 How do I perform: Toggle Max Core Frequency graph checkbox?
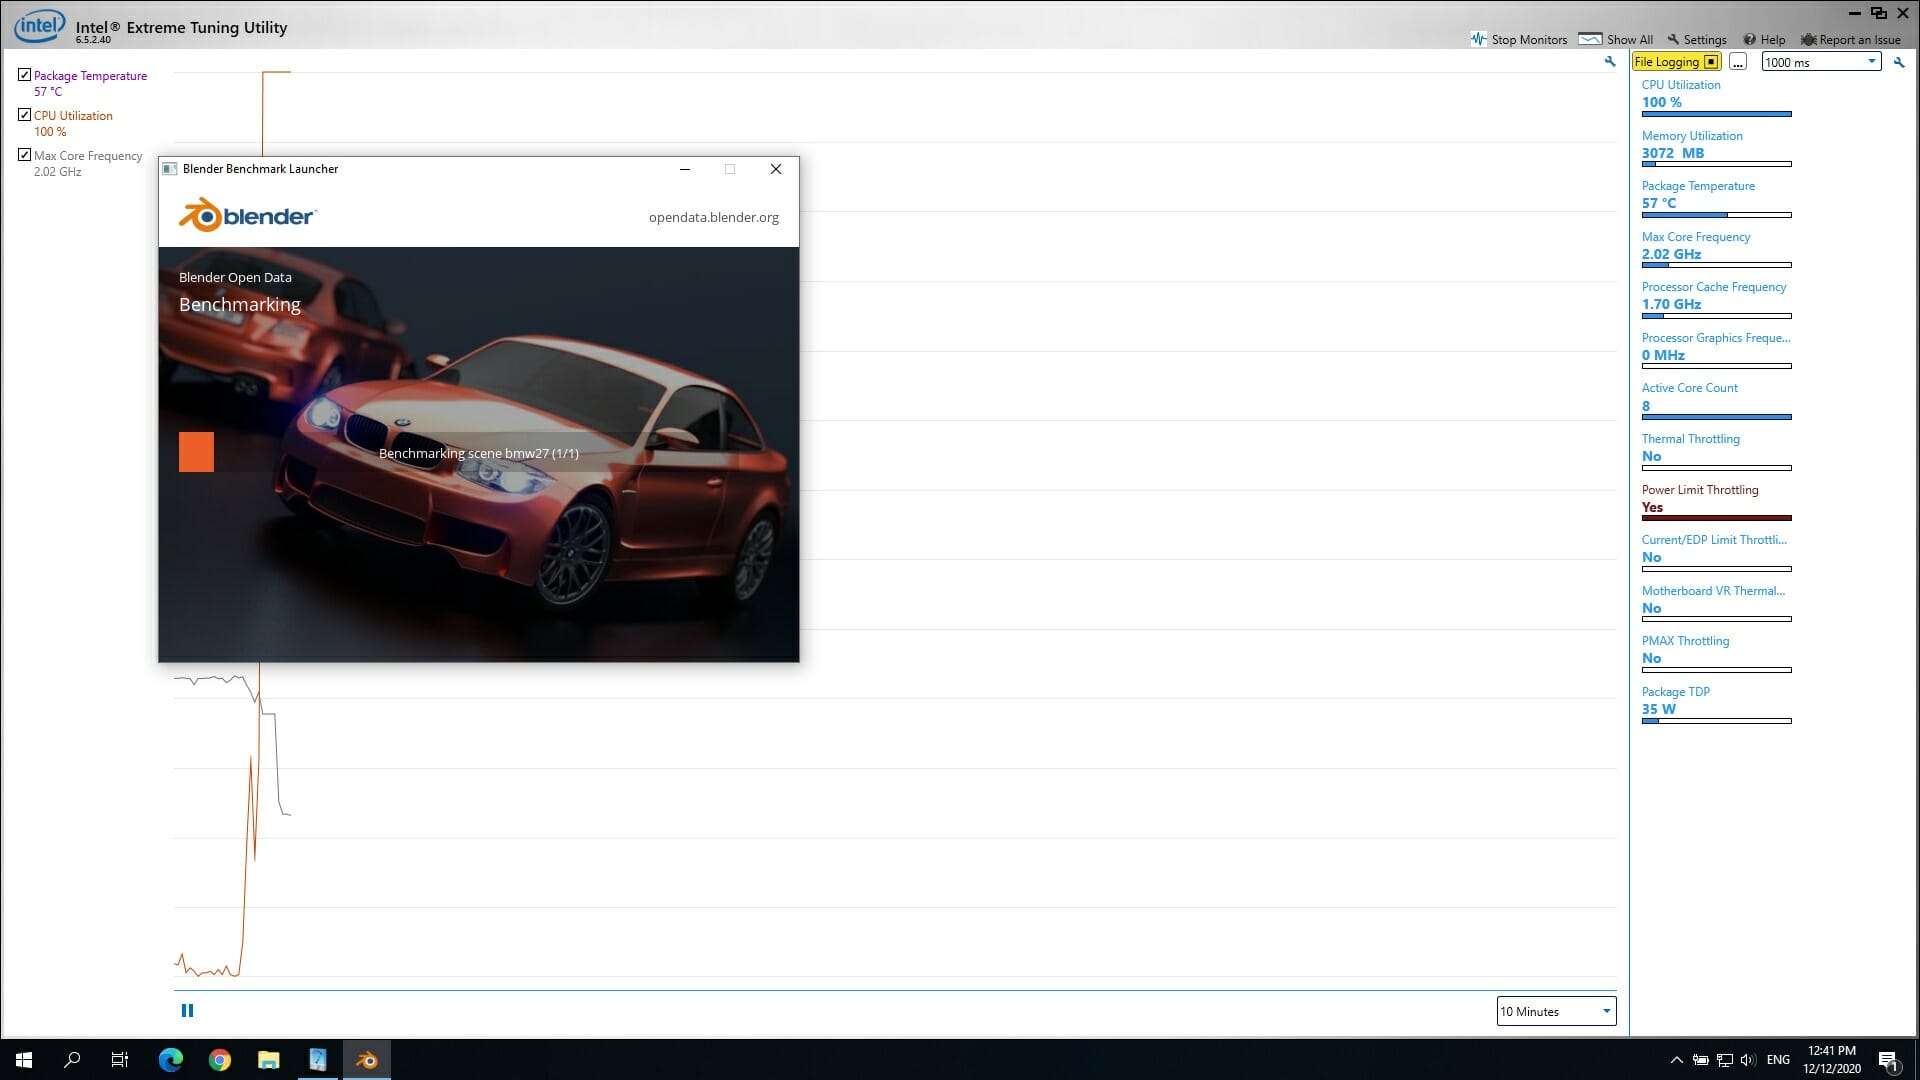tap(24, 155)
